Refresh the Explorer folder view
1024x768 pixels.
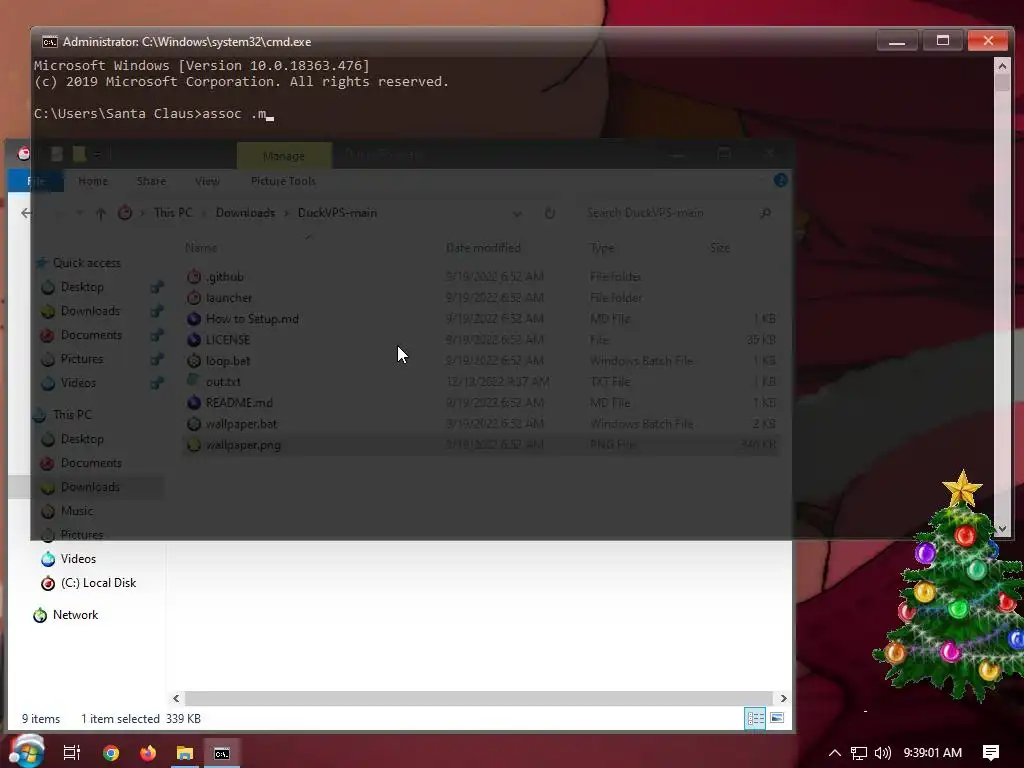[550, 213]
